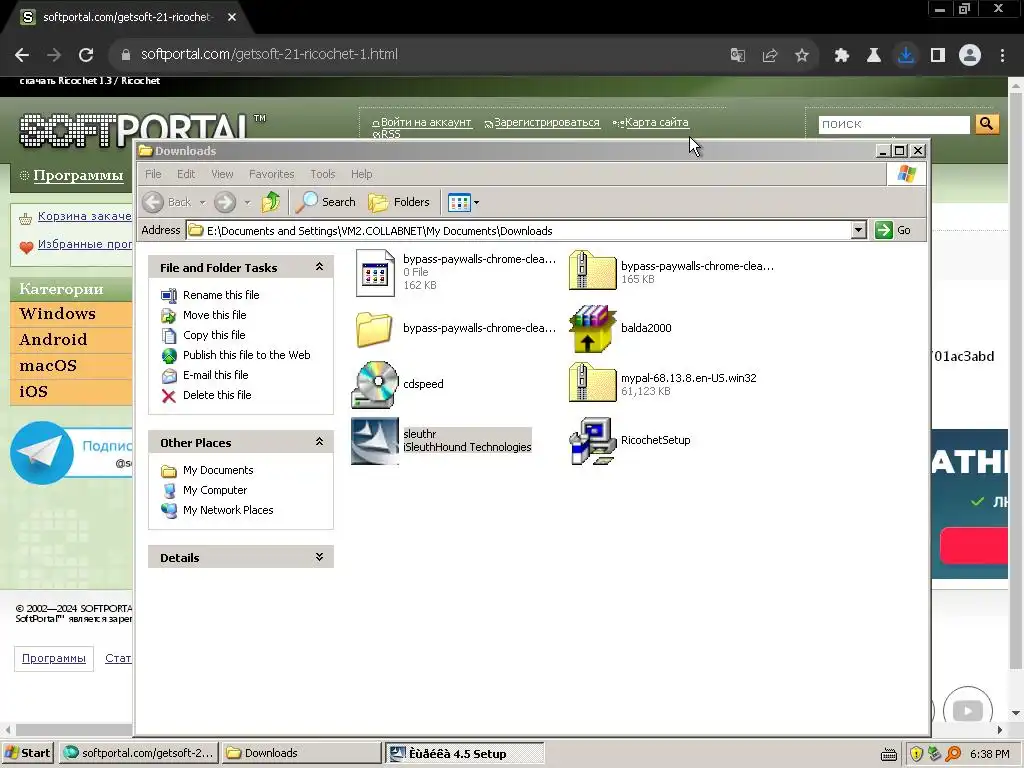
Task: Expand the Address bar dropdown list
Action: 859,230
